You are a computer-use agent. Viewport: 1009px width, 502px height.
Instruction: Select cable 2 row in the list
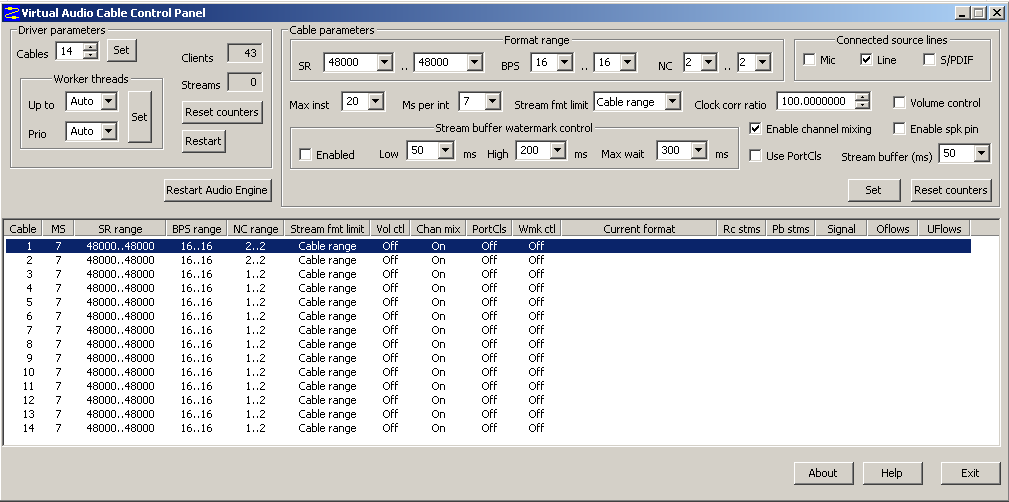pos(488,260)
